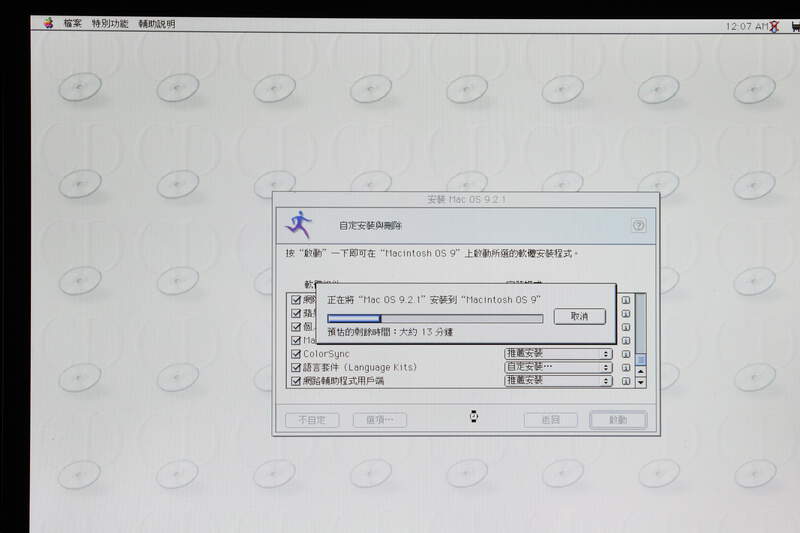This screenshot has width=800, height=533.
Task: Click the instruction text mentioning Macintosh OS 9
Action: click(432, 253)
